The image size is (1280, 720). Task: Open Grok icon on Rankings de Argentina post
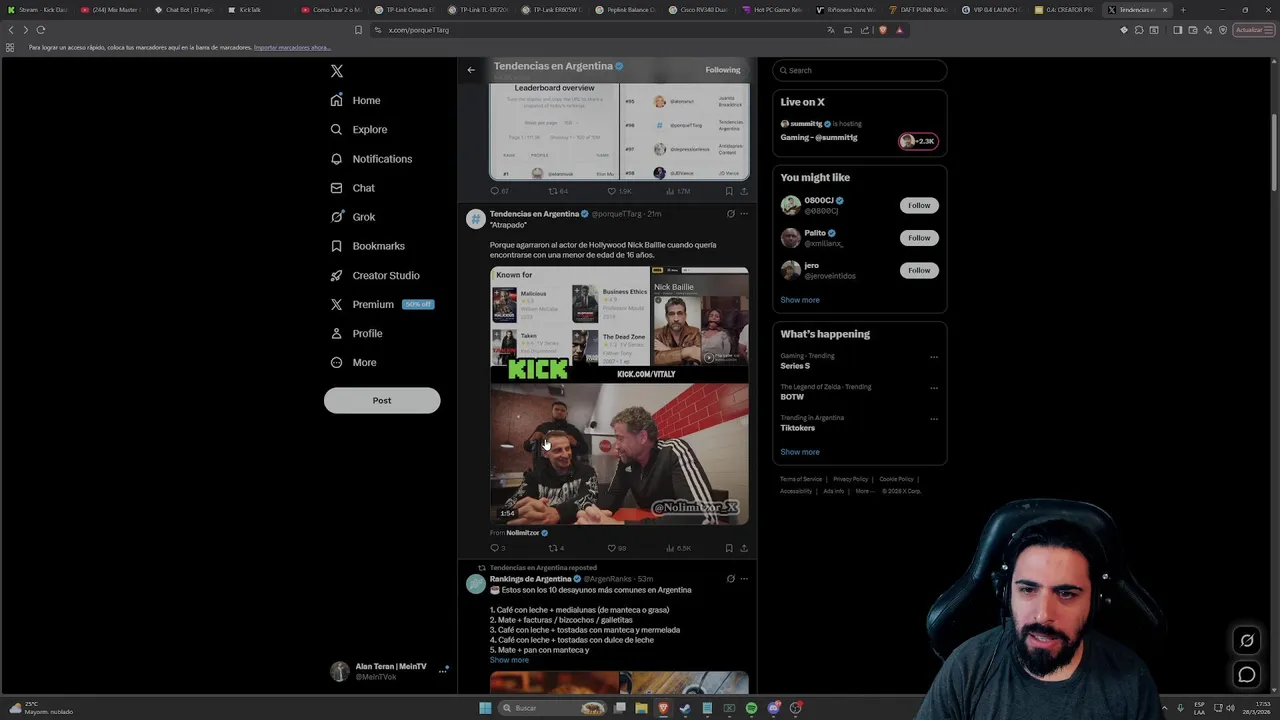[730, 579]
